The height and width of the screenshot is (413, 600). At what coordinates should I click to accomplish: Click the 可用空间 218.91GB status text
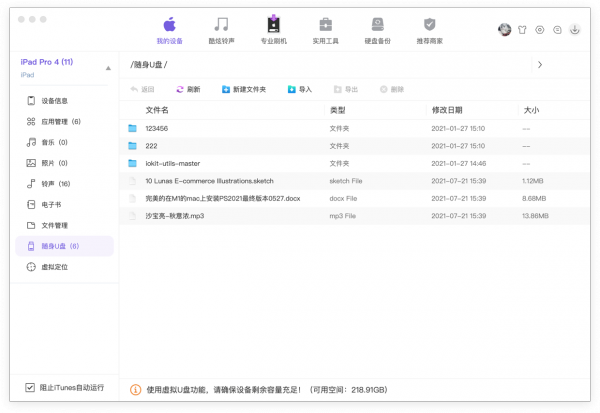click(349, 390)
